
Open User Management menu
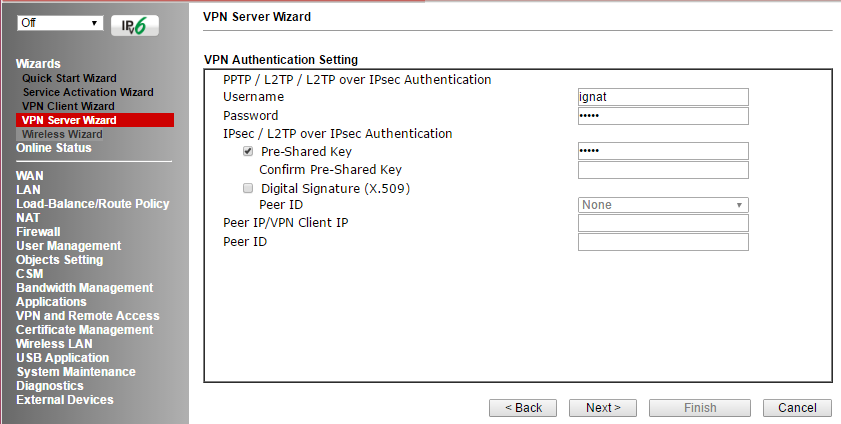69,246
